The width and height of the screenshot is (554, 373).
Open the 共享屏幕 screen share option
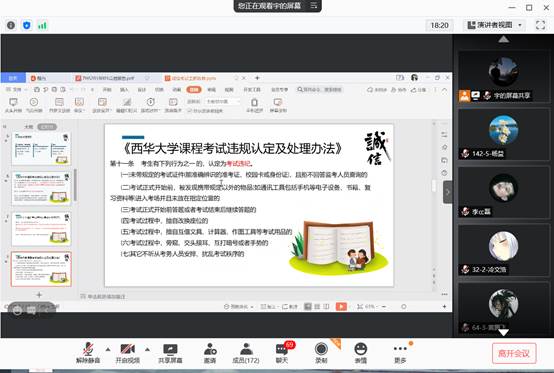click(170, 353)
